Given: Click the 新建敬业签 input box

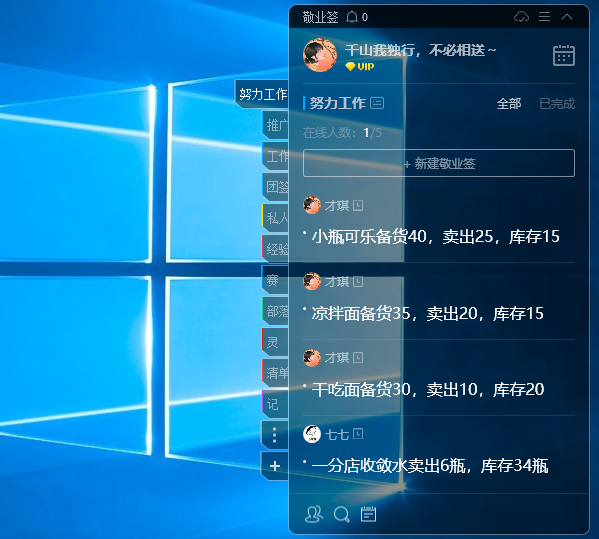Looking at the screenshot, I should pyautogui.click(x=439, y=163).
